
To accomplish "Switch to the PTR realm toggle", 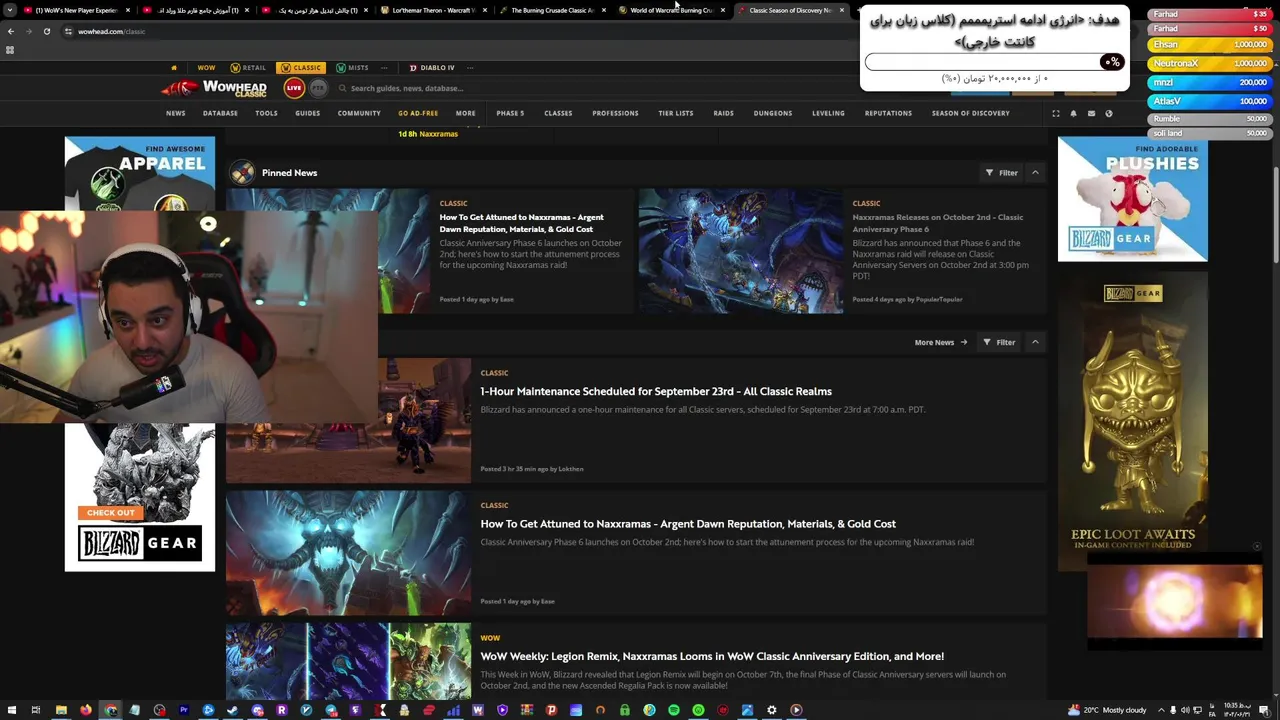I will [318, 88].
